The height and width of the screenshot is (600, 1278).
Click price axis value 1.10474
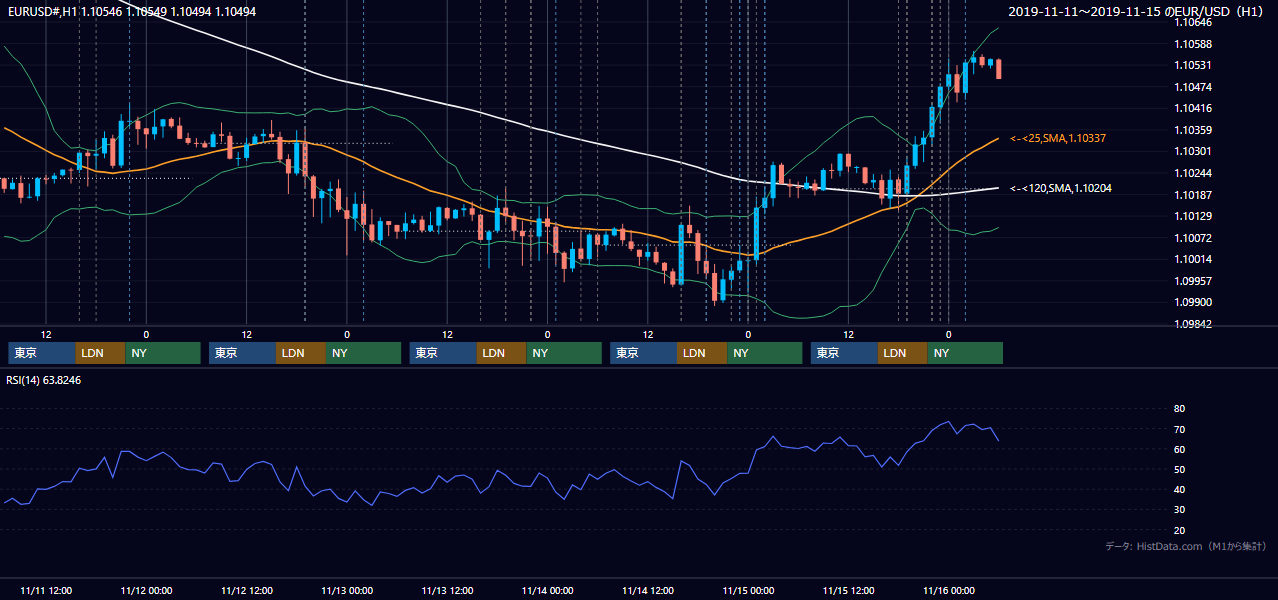tap(1193, 87)
